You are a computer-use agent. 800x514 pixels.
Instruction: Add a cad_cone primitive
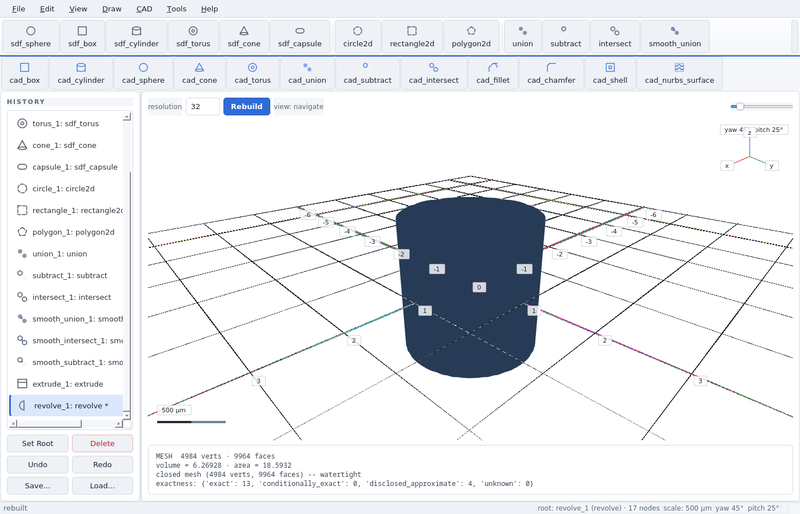click(199, 74)
